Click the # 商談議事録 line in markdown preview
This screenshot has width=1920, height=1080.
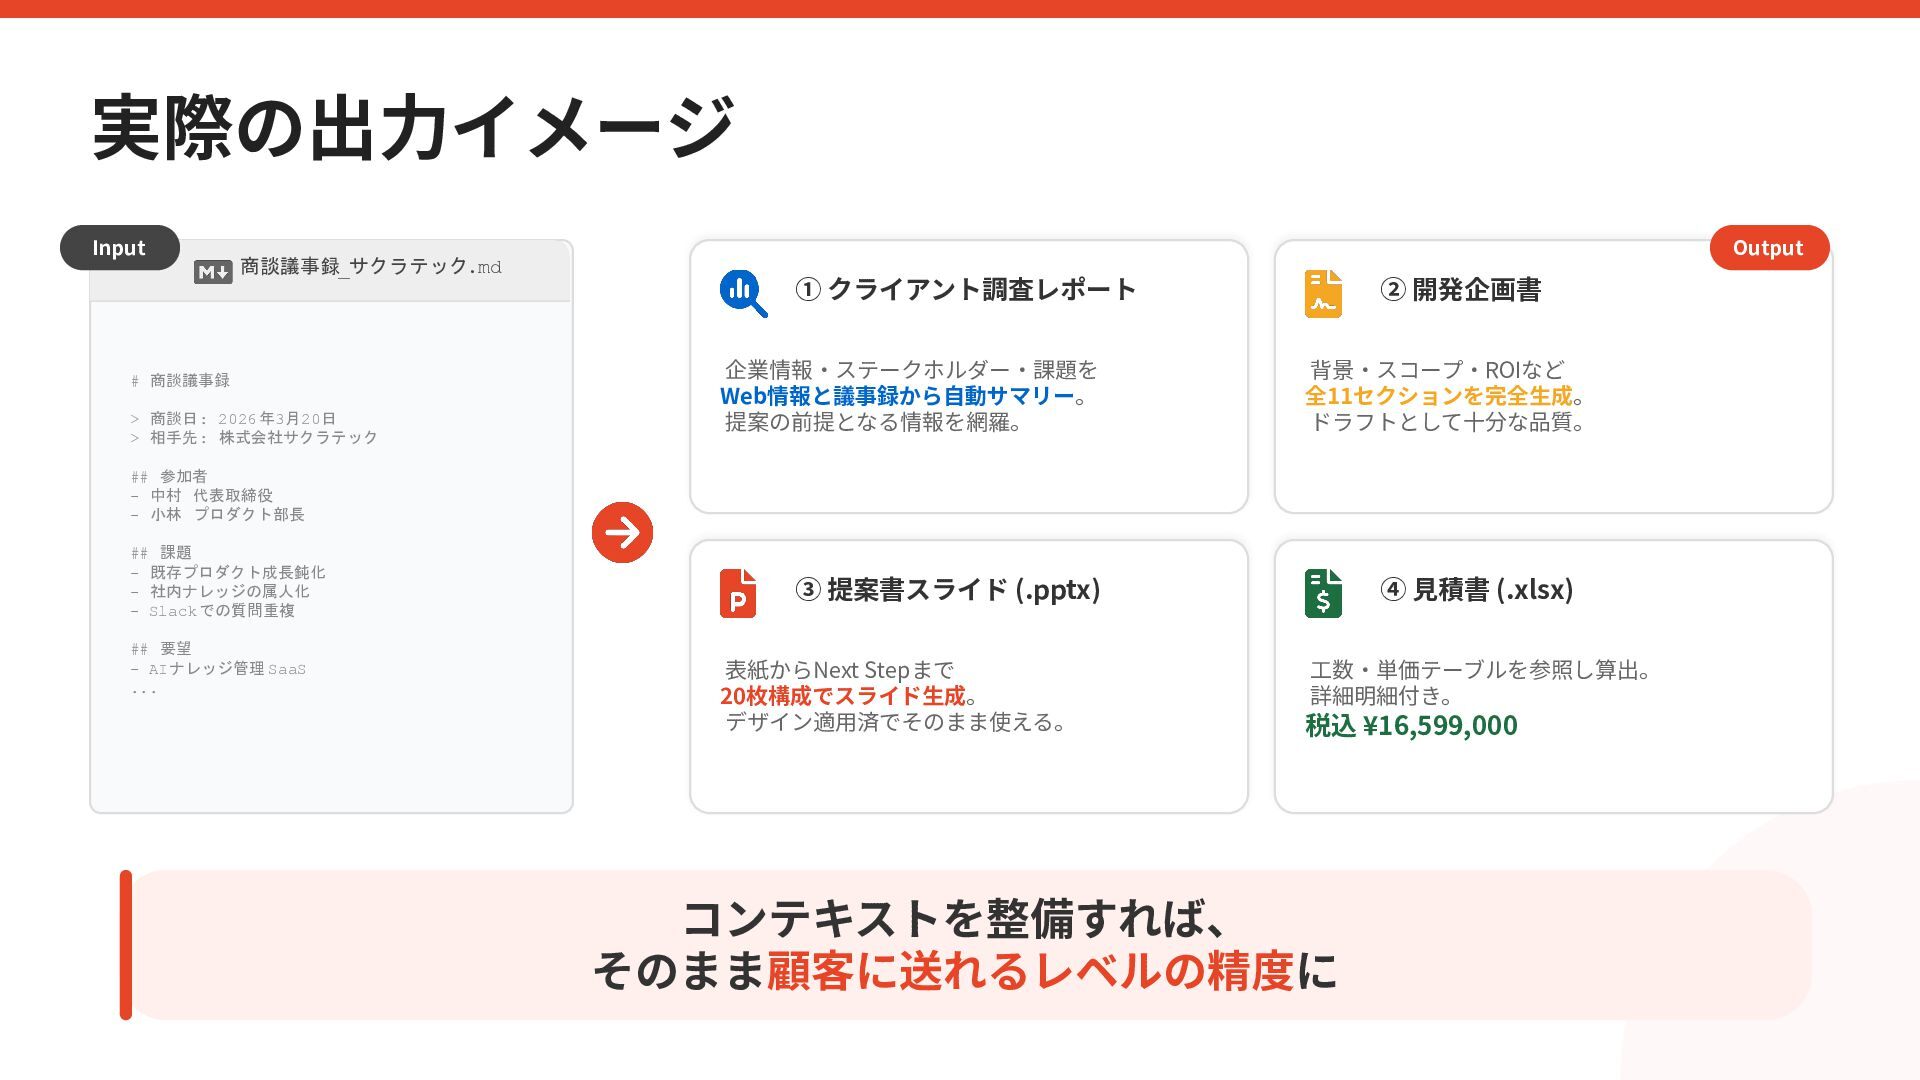(181, 381)
